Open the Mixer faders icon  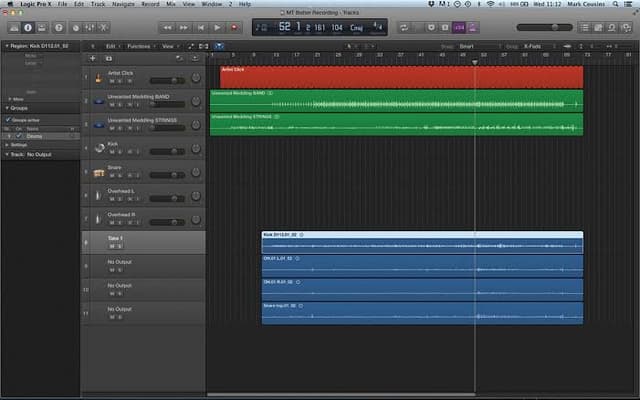click(89, 28)
